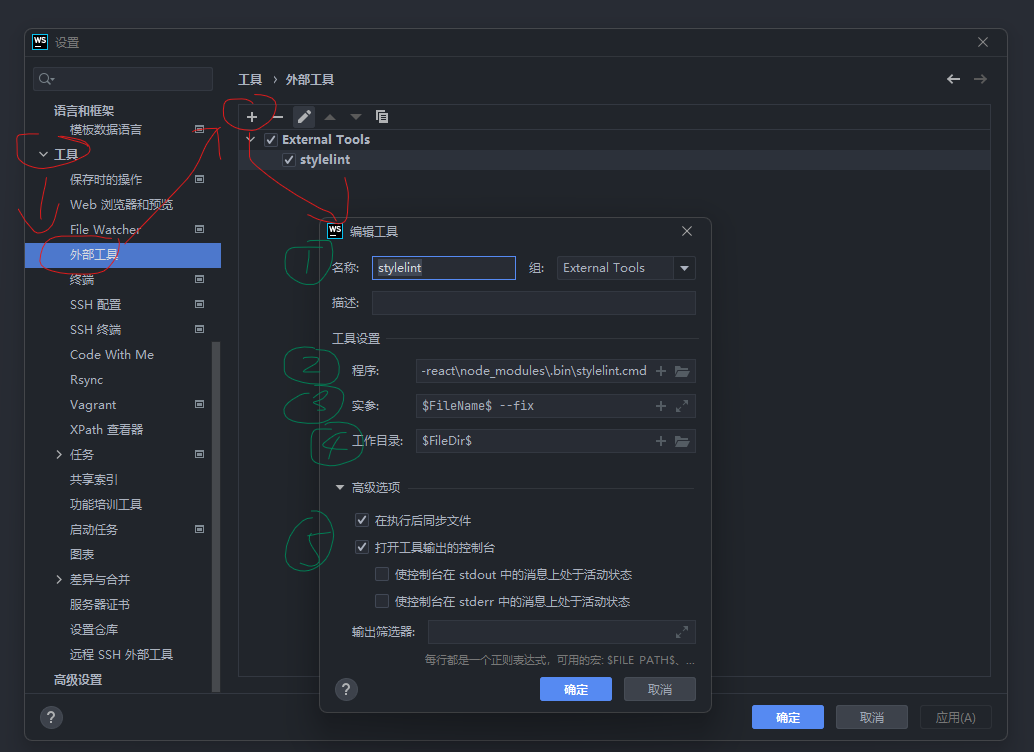This screenshot has height=752, width=1034.
Task: Click the pencil edit tool icon
Action: pyautogui.click(x=304, y=117)
